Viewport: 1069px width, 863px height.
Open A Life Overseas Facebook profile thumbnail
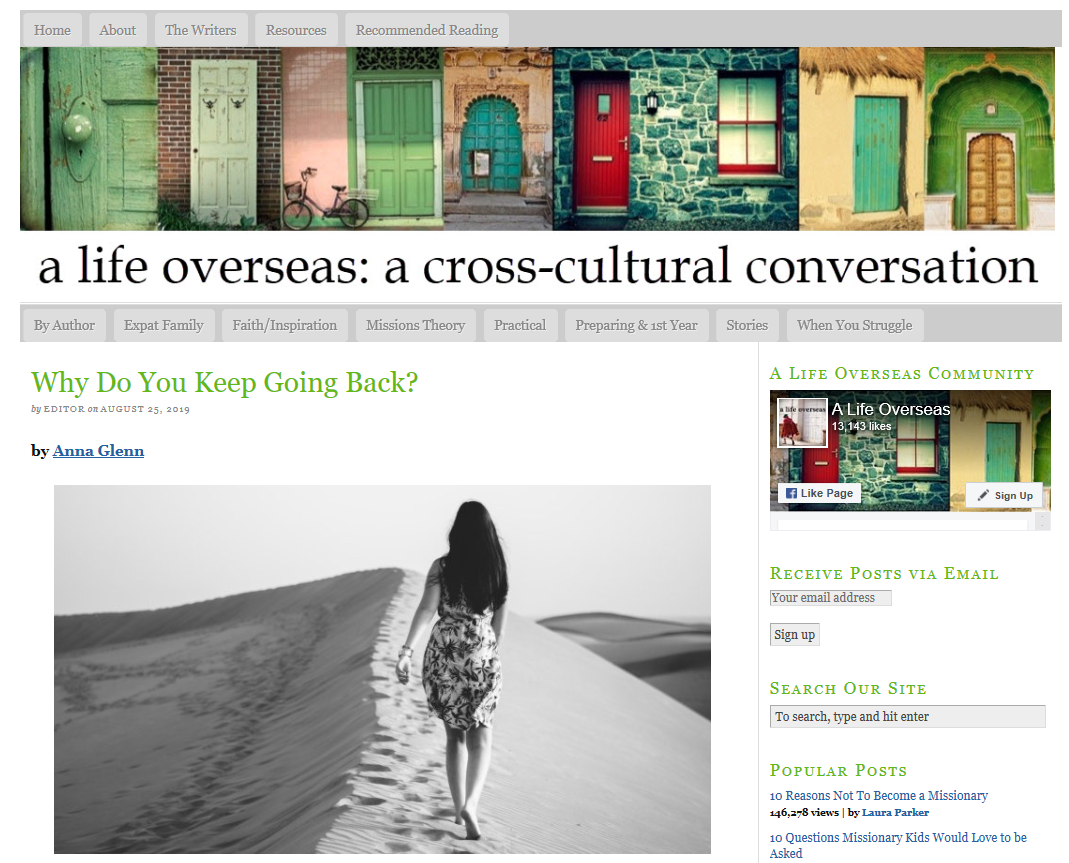(x=802, y=423)
